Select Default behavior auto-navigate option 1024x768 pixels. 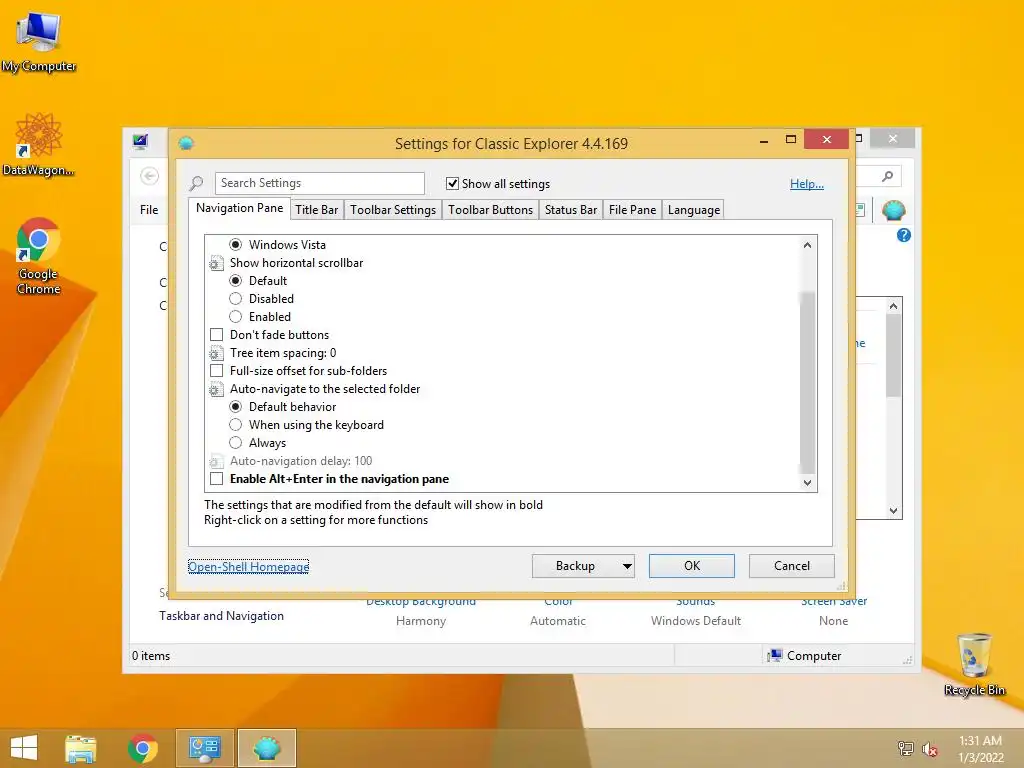(x=236, y=407)
